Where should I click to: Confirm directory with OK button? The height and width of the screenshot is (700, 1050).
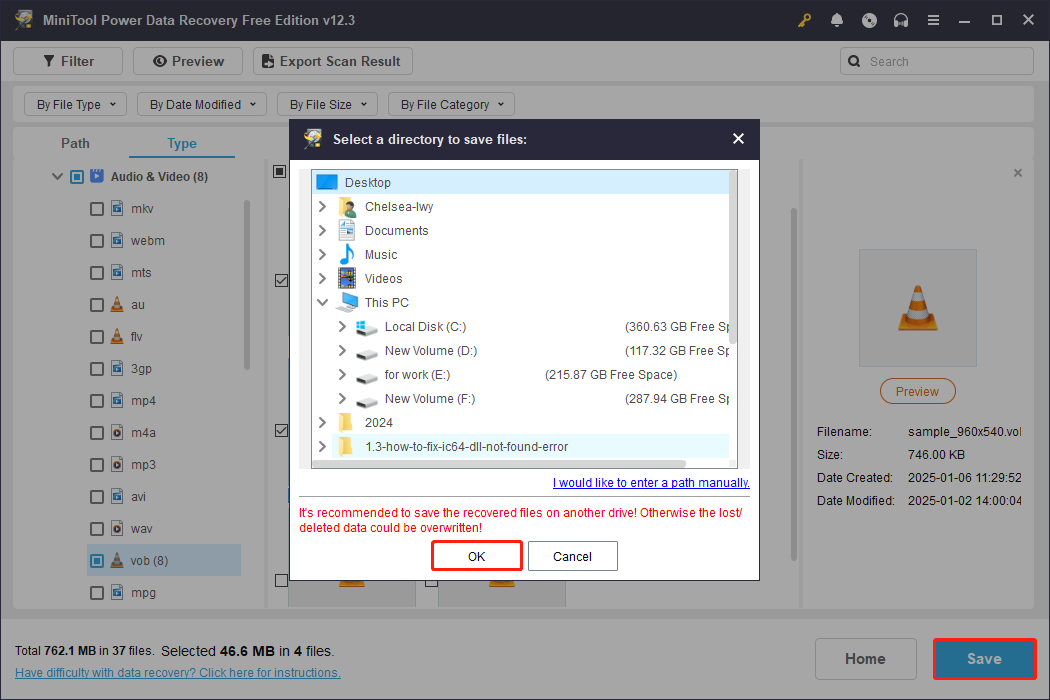pyautogui.click(x=476, y=556)
